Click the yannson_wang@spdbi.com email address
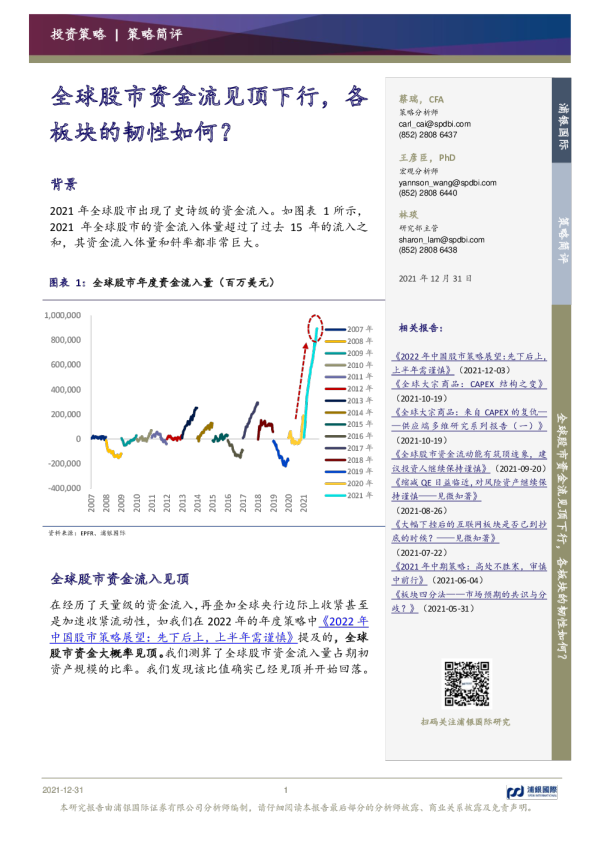This screenshot has height=842, width=595. click(x=447, y=183)
